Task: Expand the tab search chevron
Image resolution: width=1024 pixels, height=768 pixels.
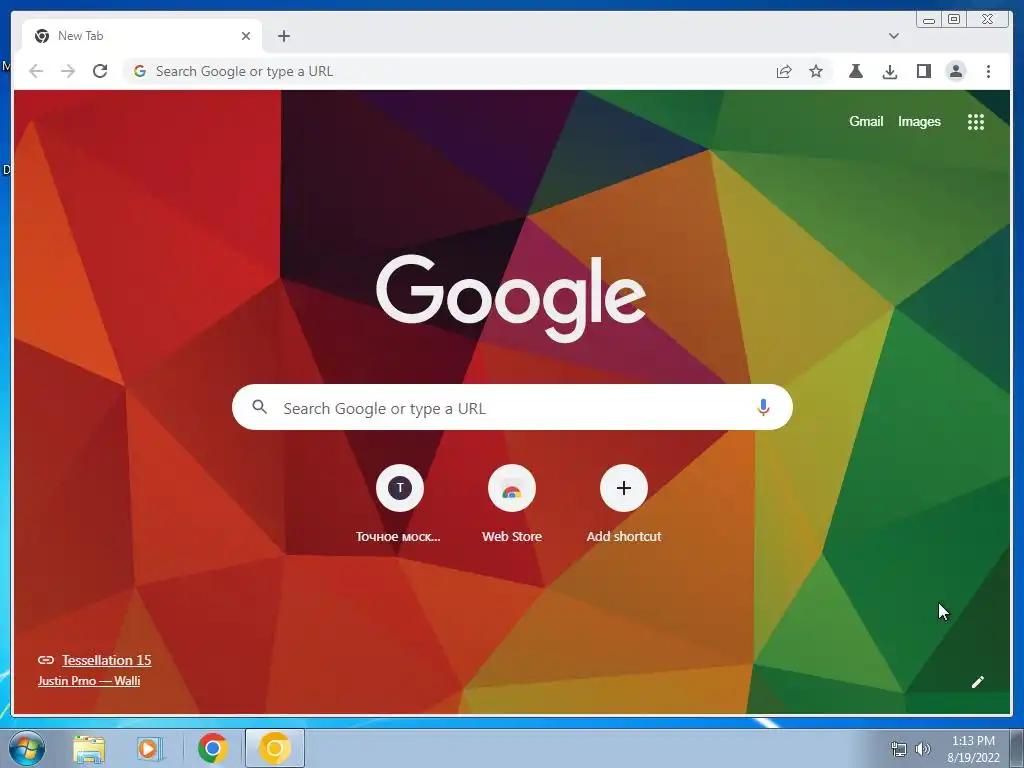Action: pyautogui.click(x=894, y=36)
